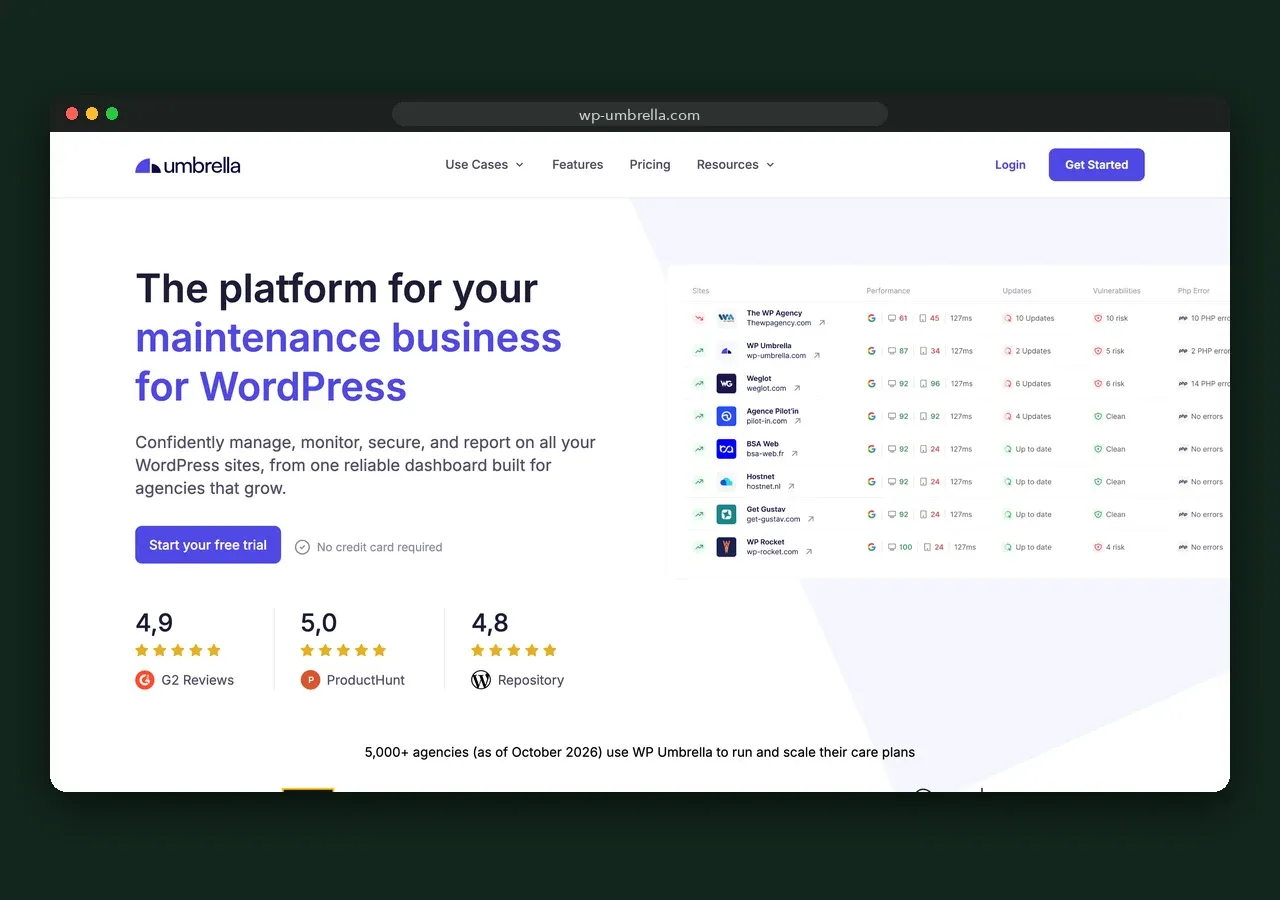Click the WordPress Repository logo icon

click(481, 680)
